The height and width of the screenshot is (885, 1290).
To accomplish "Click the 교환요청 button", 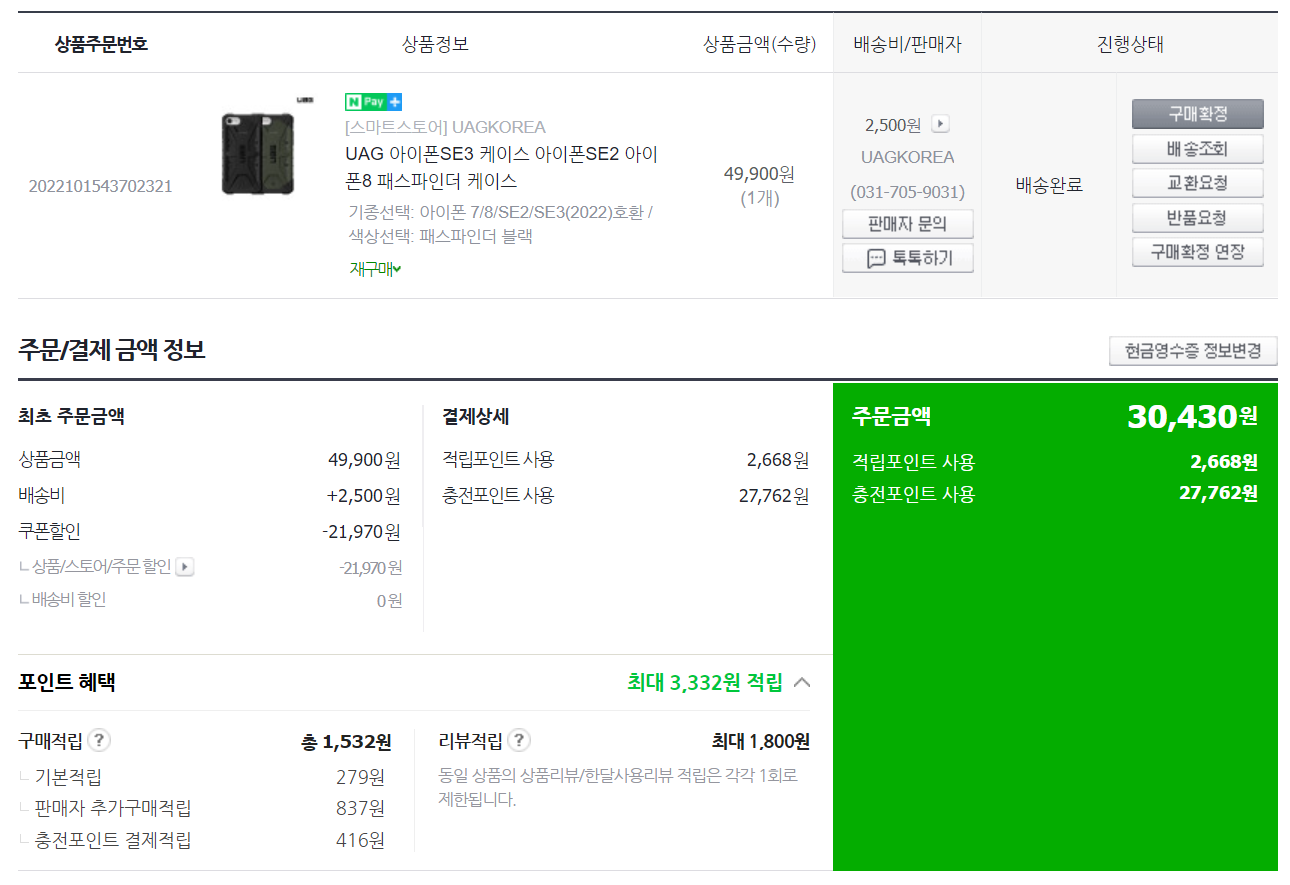I will coord(1198,183).
